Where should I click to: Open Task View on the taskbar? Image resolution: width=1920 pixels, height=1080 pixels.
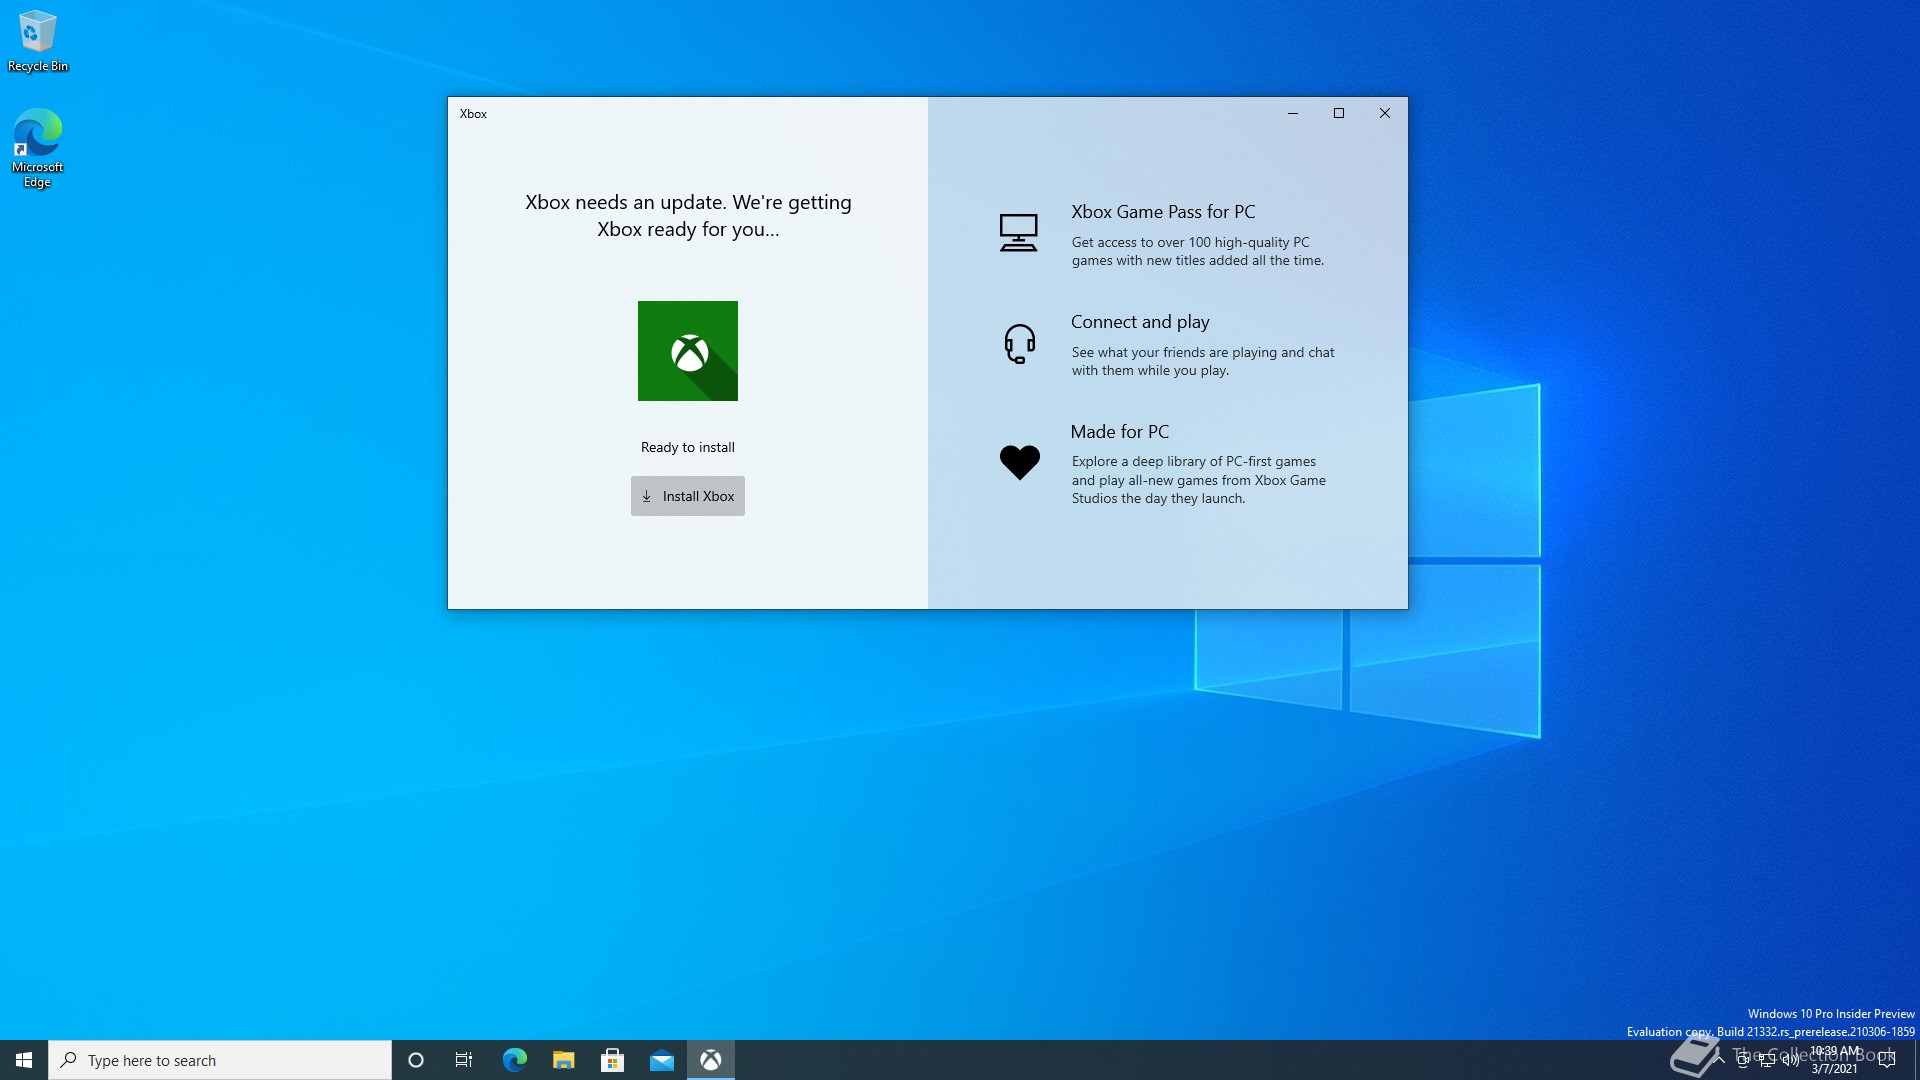464,1060
